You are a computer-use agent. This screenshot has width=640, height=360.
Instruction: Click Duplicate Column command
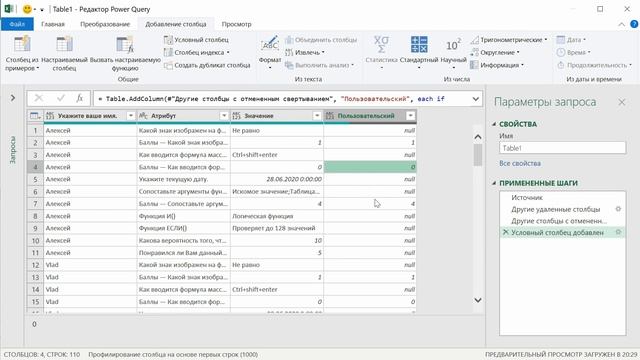[207, 65]
